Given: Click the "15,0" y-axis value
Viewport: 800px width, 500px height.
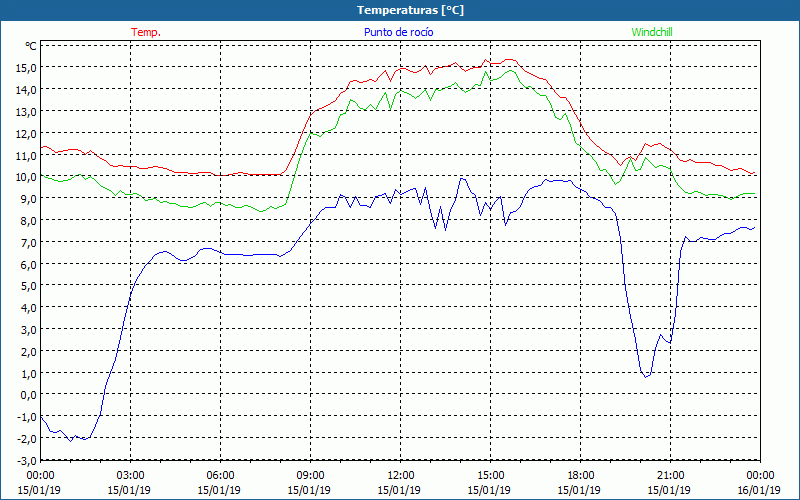Looking at the screenshot, I should coord(27,68).
